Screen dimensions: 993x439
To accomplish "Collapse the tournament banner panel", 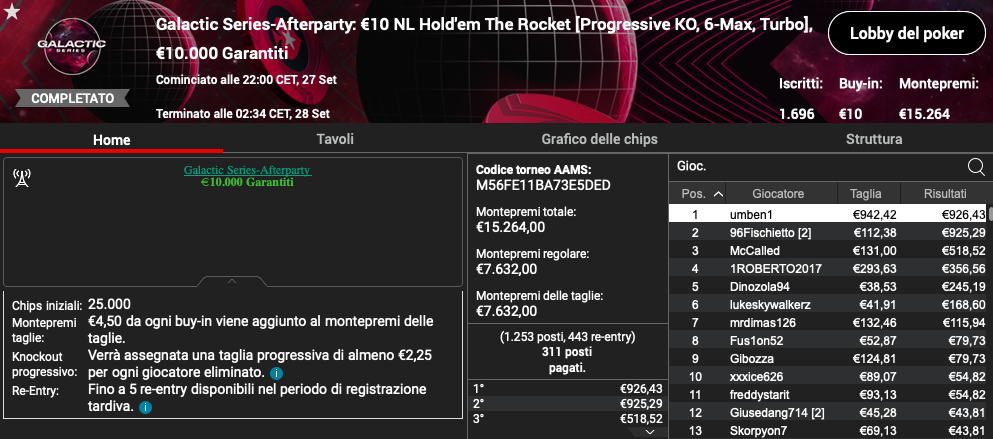I will [231, 281].
